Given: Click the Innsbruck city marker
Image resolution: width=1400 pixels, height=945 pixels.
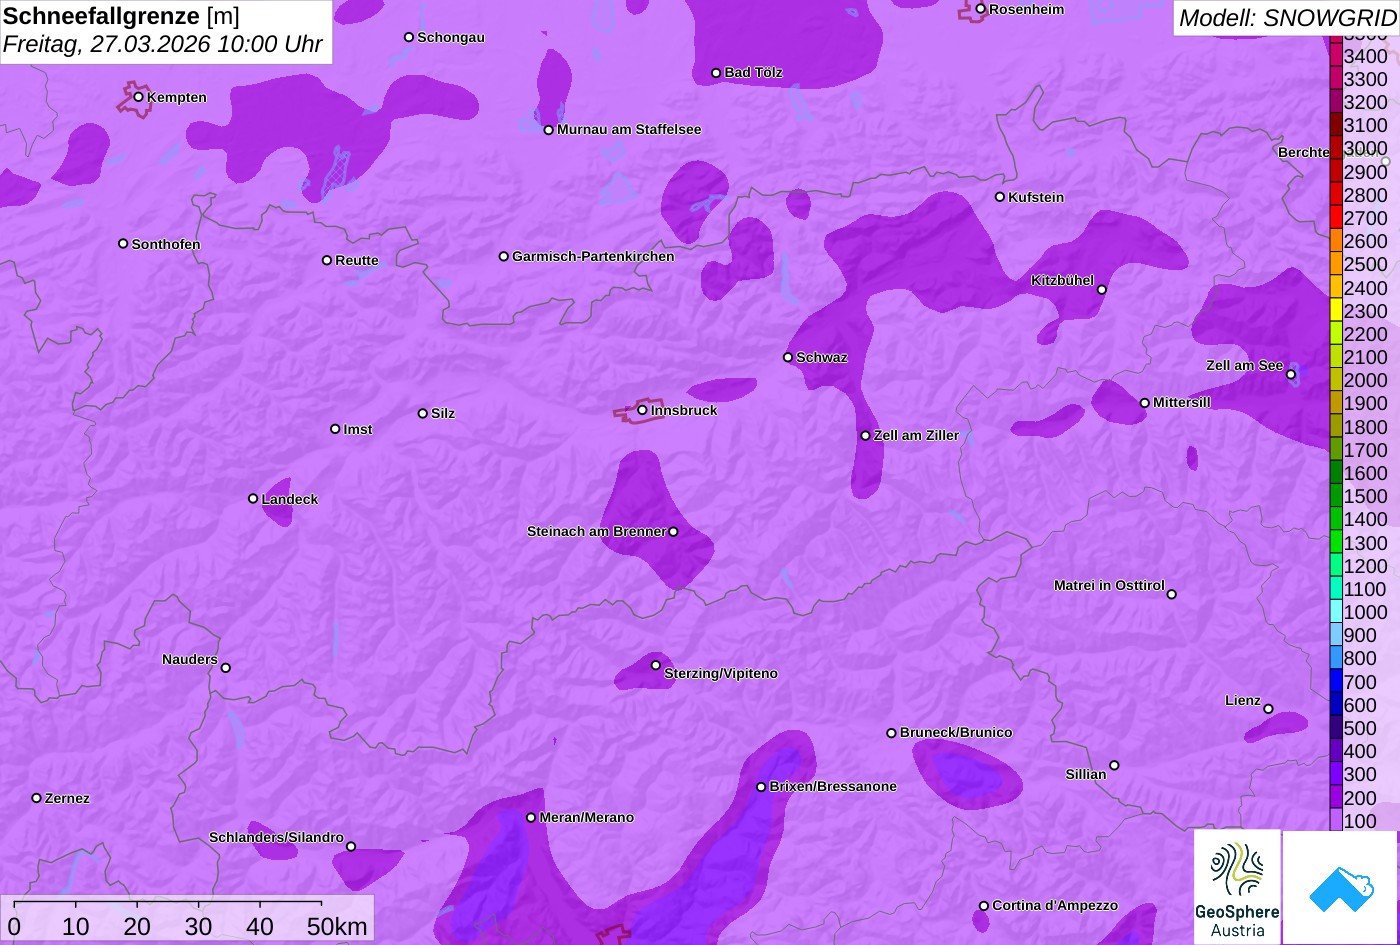Looking at the screenshot, I should coord(642,410).
